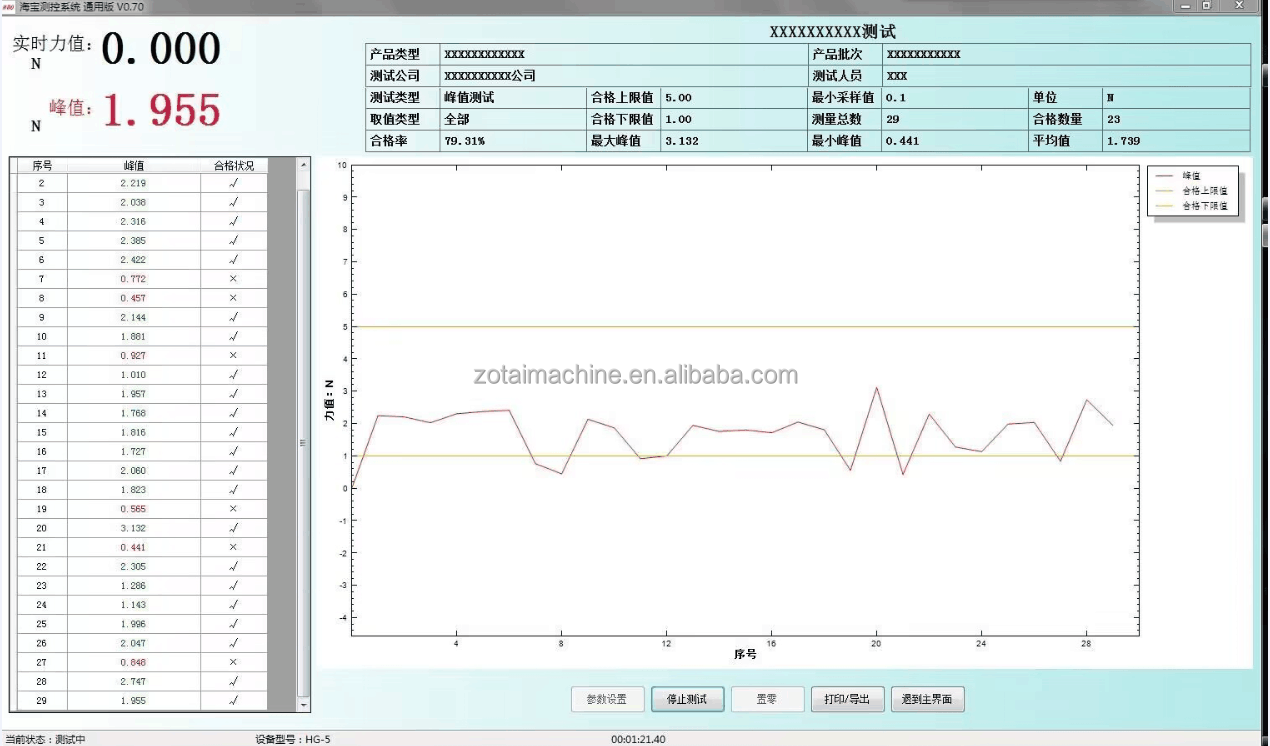Image resolution: width=1270 pixels, height=746 pixels.
Task: Click the pass checkmark in row 20
Action: pos(233,528)
